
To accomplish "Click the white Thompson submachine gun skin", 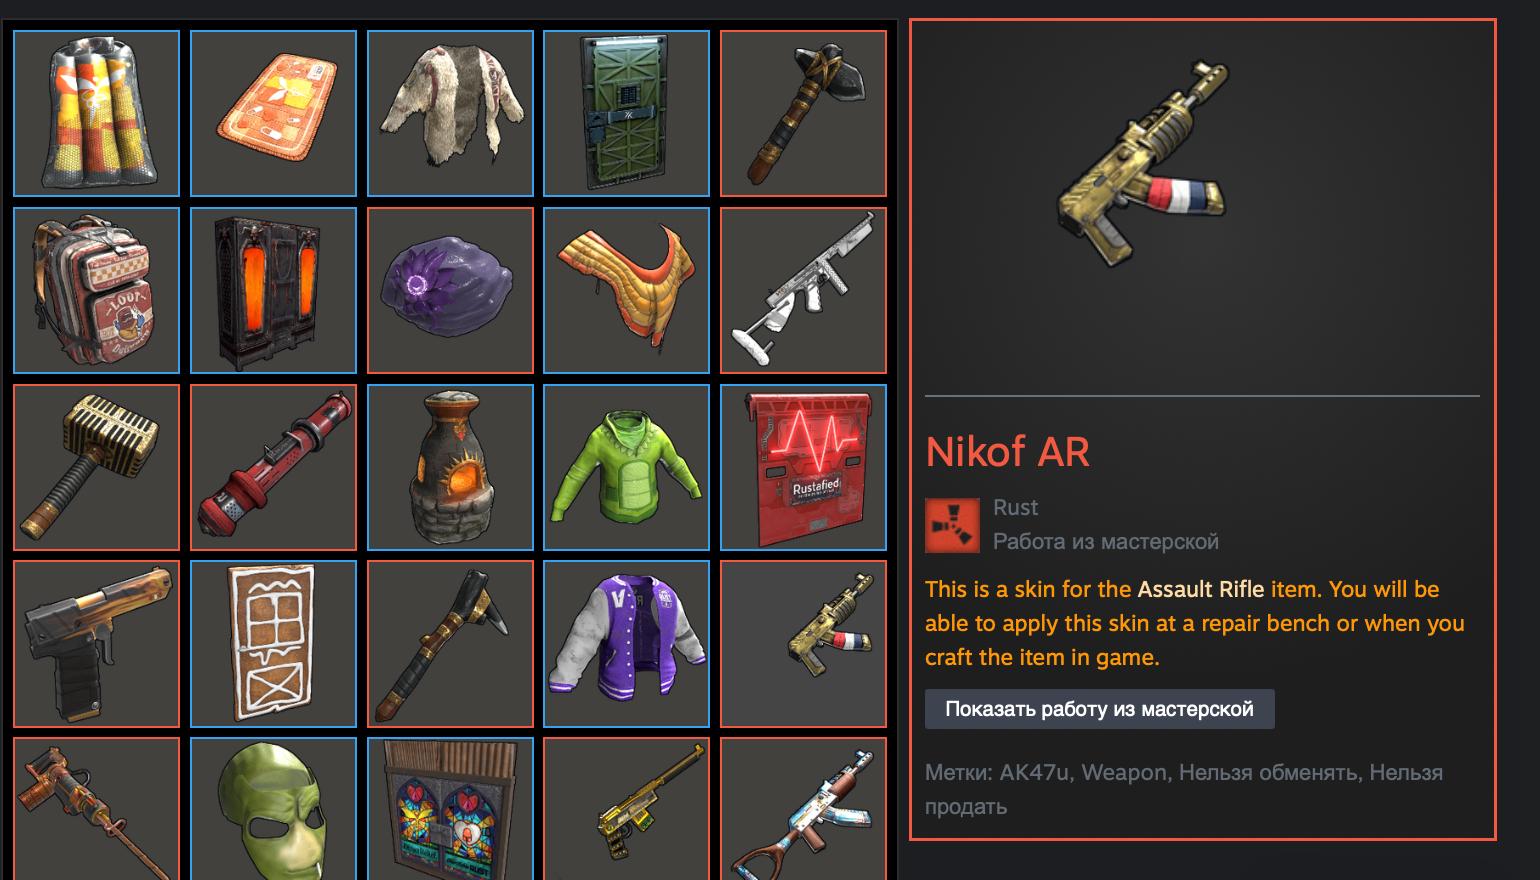I will point(803,290).
